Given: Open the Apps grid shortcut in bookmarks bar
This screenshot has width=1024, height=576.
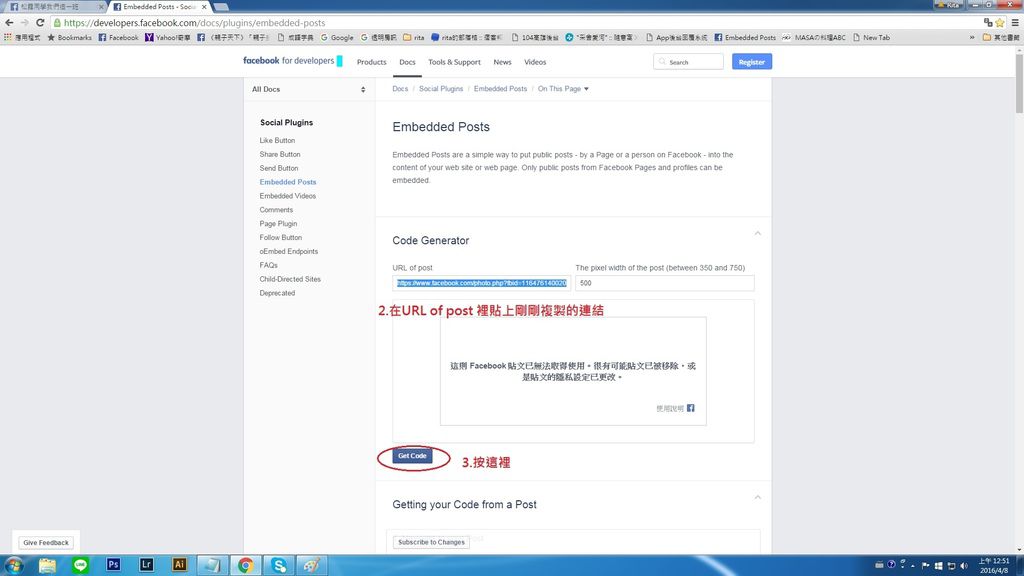Looking at the screenshot, I should point(8,37).
